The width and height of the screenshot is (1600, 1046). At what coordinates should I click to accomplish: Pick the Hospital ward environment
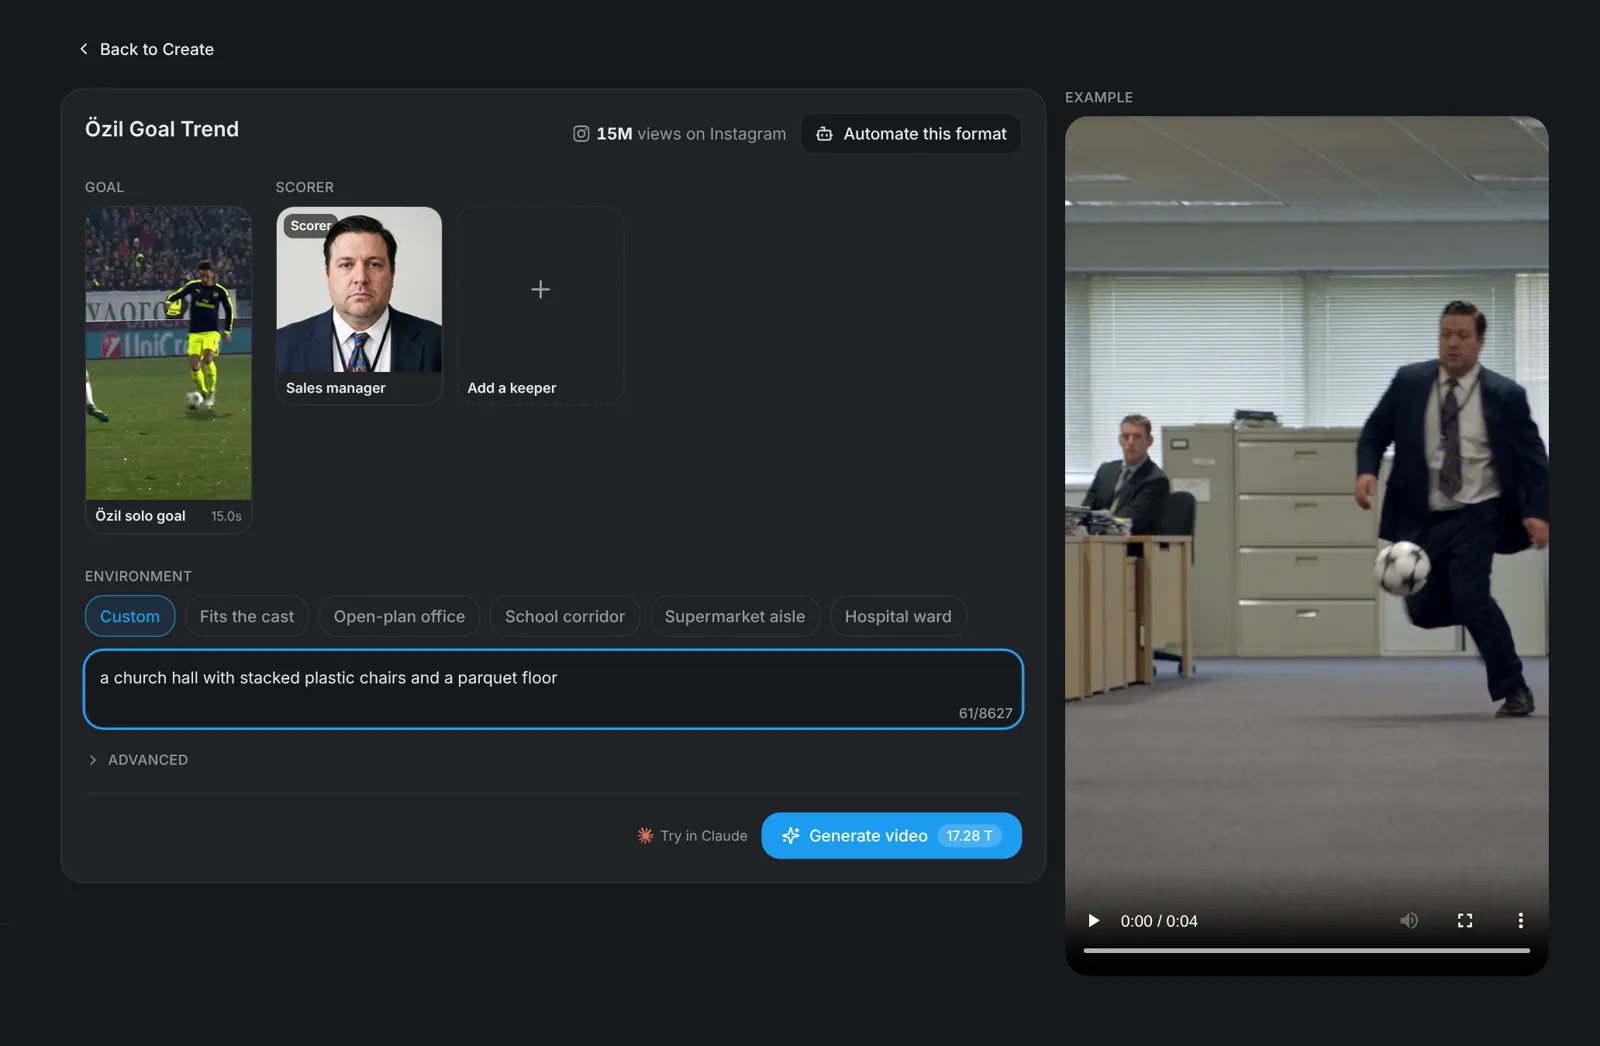pyautogui.click(x=898, y=616)
